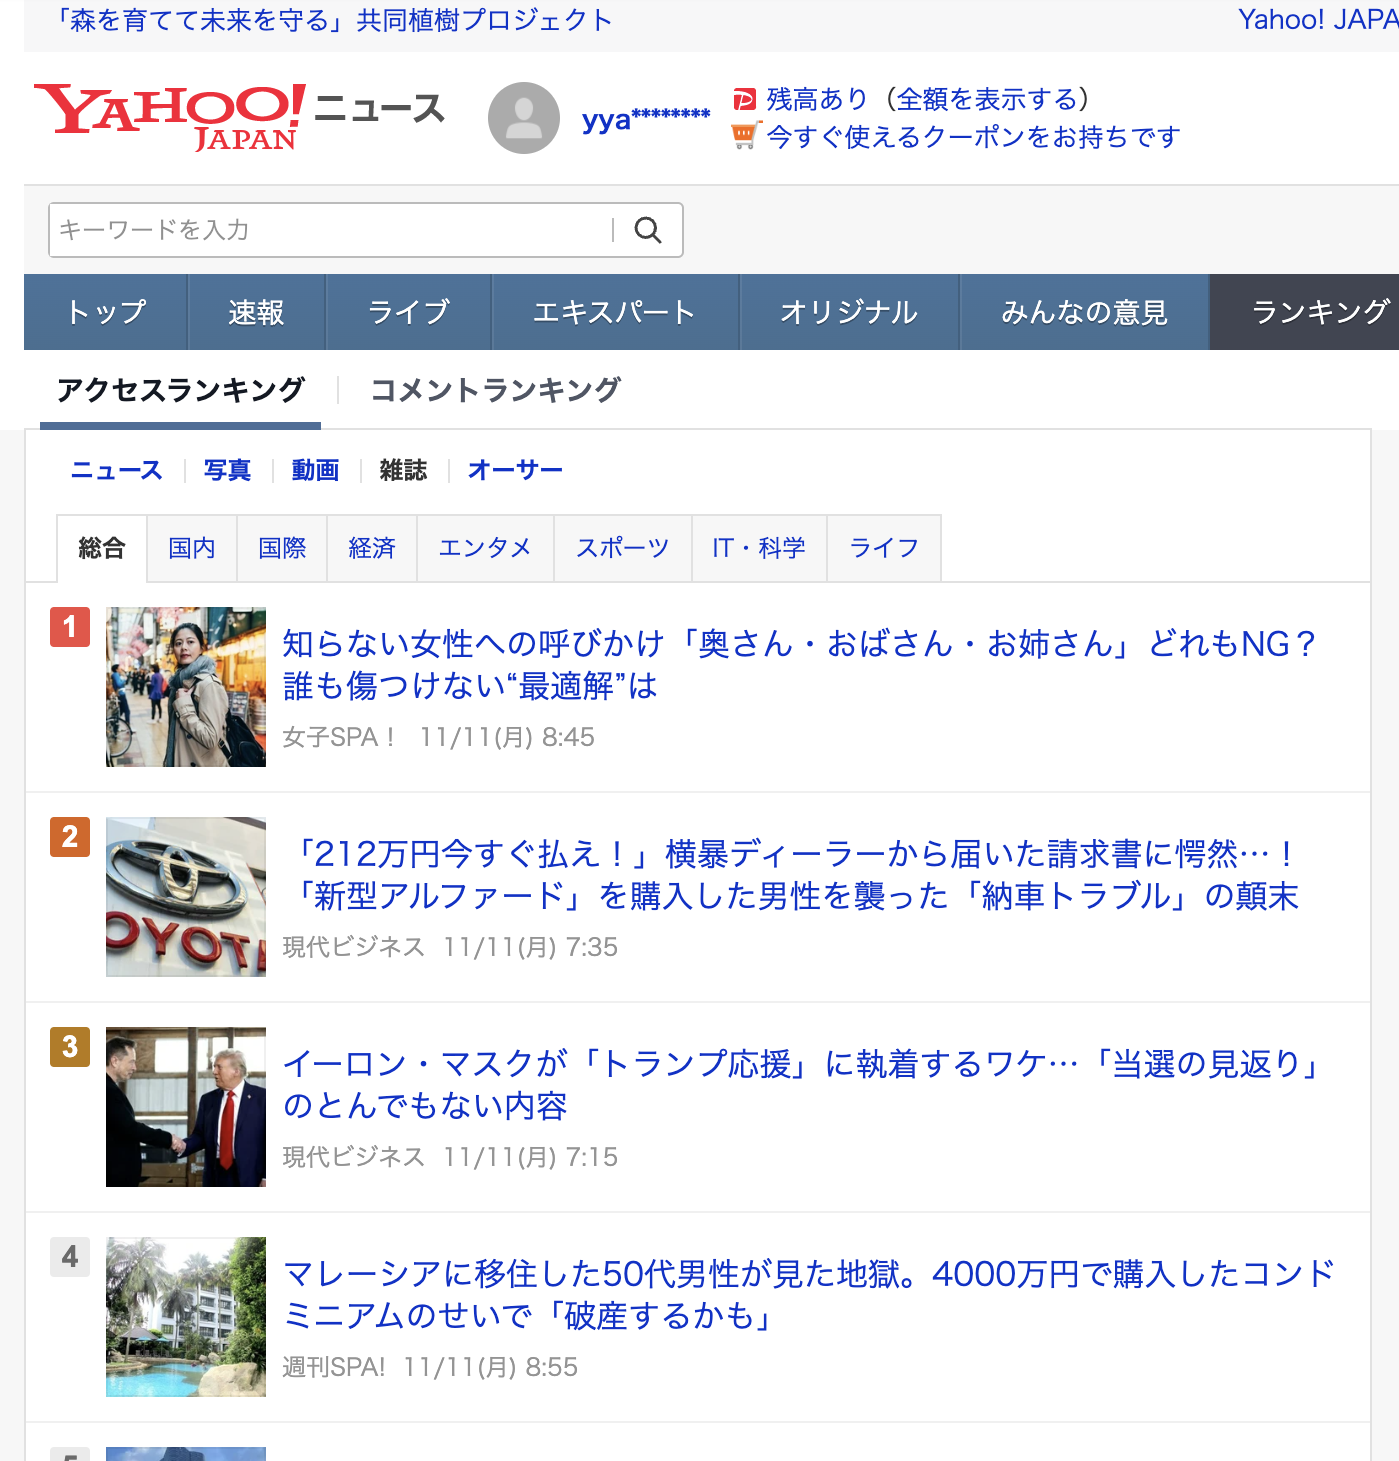The width and height of the screenshot is (1399, 1461).
Task: Select the 雑誌 ranking type
Action: pyautogui.click(x=404, y=470)
